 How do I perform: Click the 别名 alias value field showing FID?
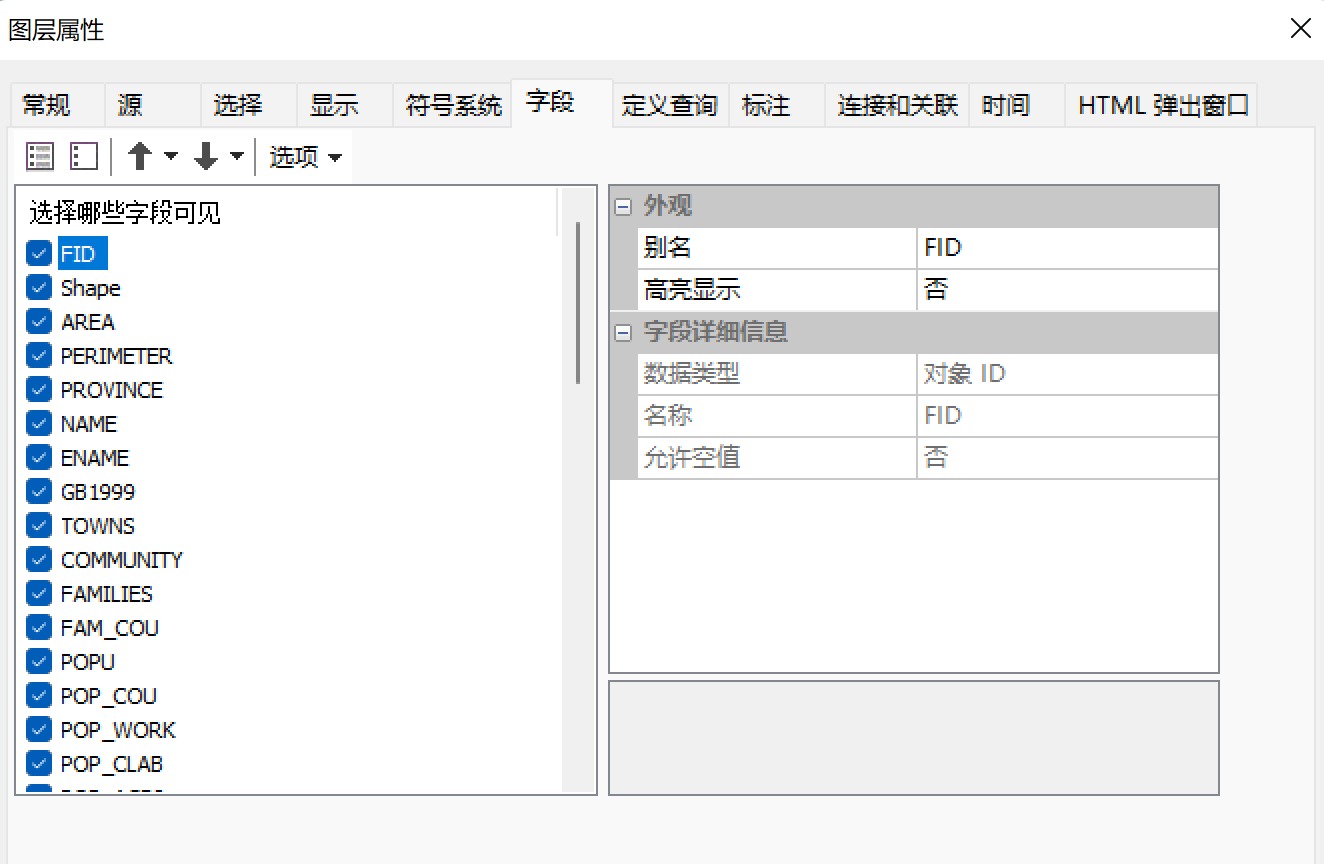(1065, 247)
